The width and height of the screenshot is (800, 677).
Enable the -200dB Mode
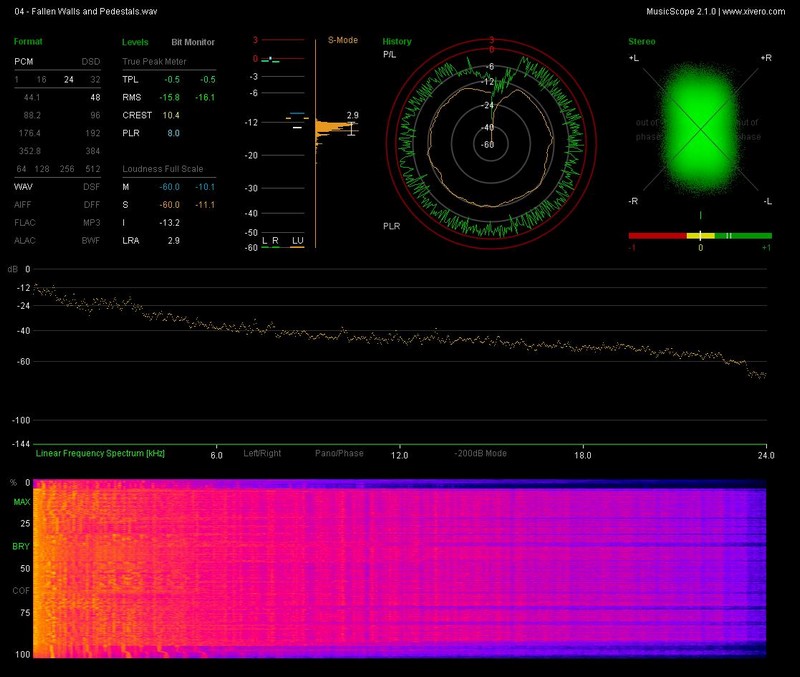pyautogui.click(x=481, y=453)
